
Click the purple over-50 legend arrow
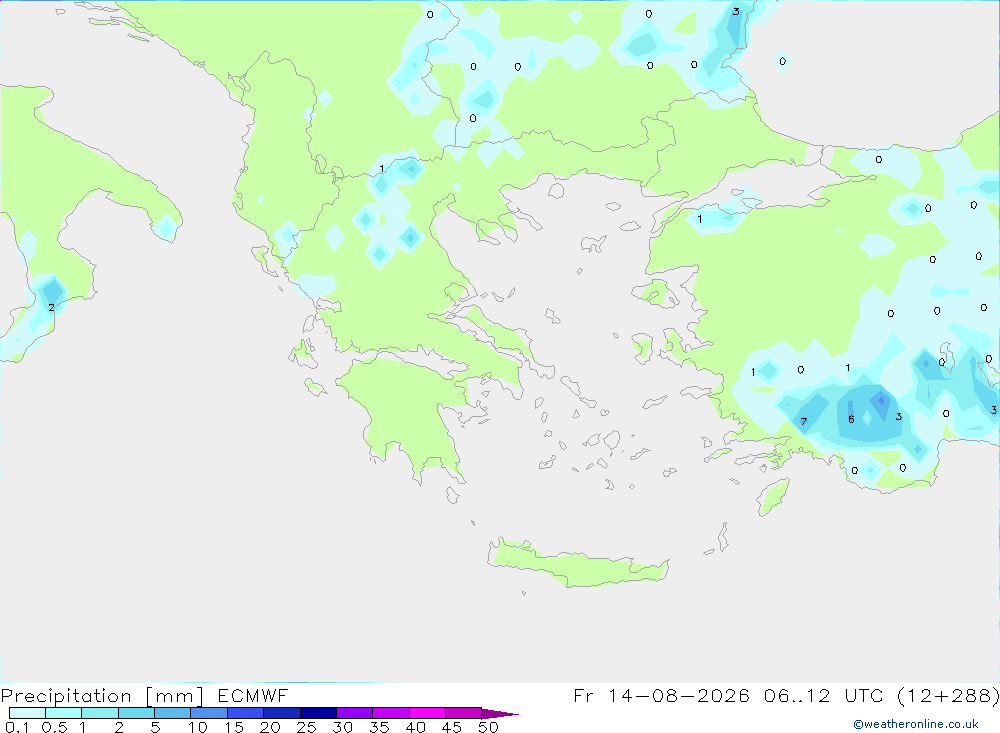coord(499,713)
